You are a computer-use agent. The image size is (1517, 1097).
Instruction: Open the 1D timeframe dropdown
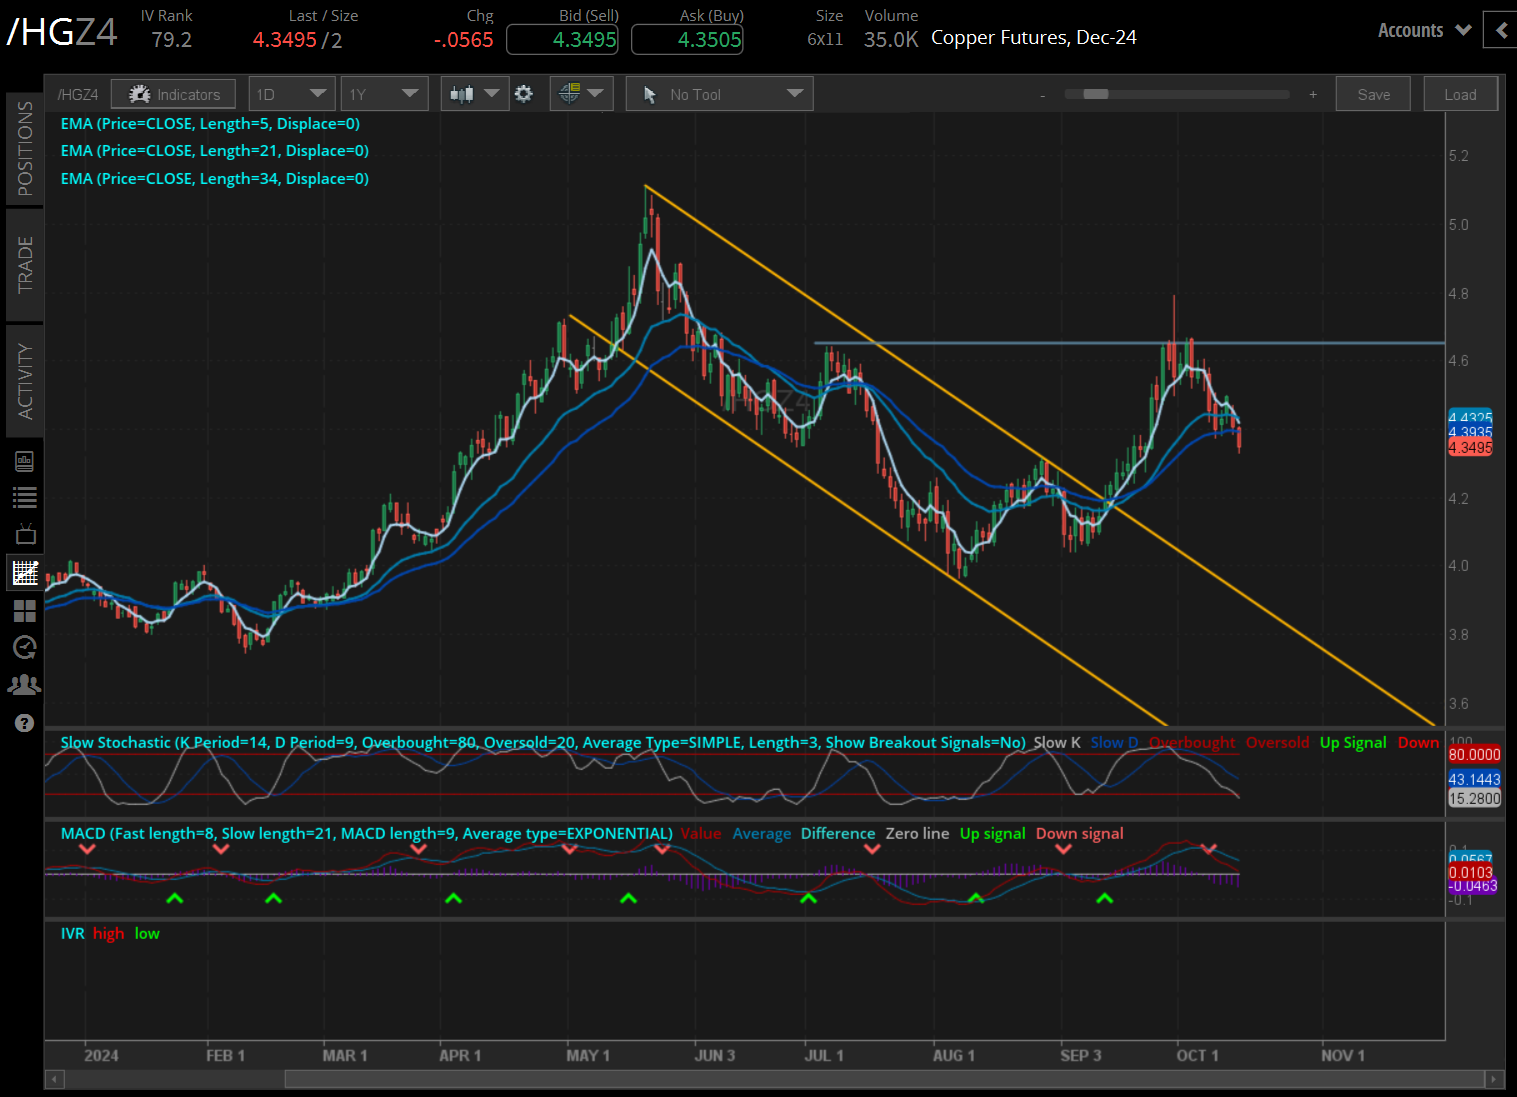pyautogui.click(x=291, y=93)
